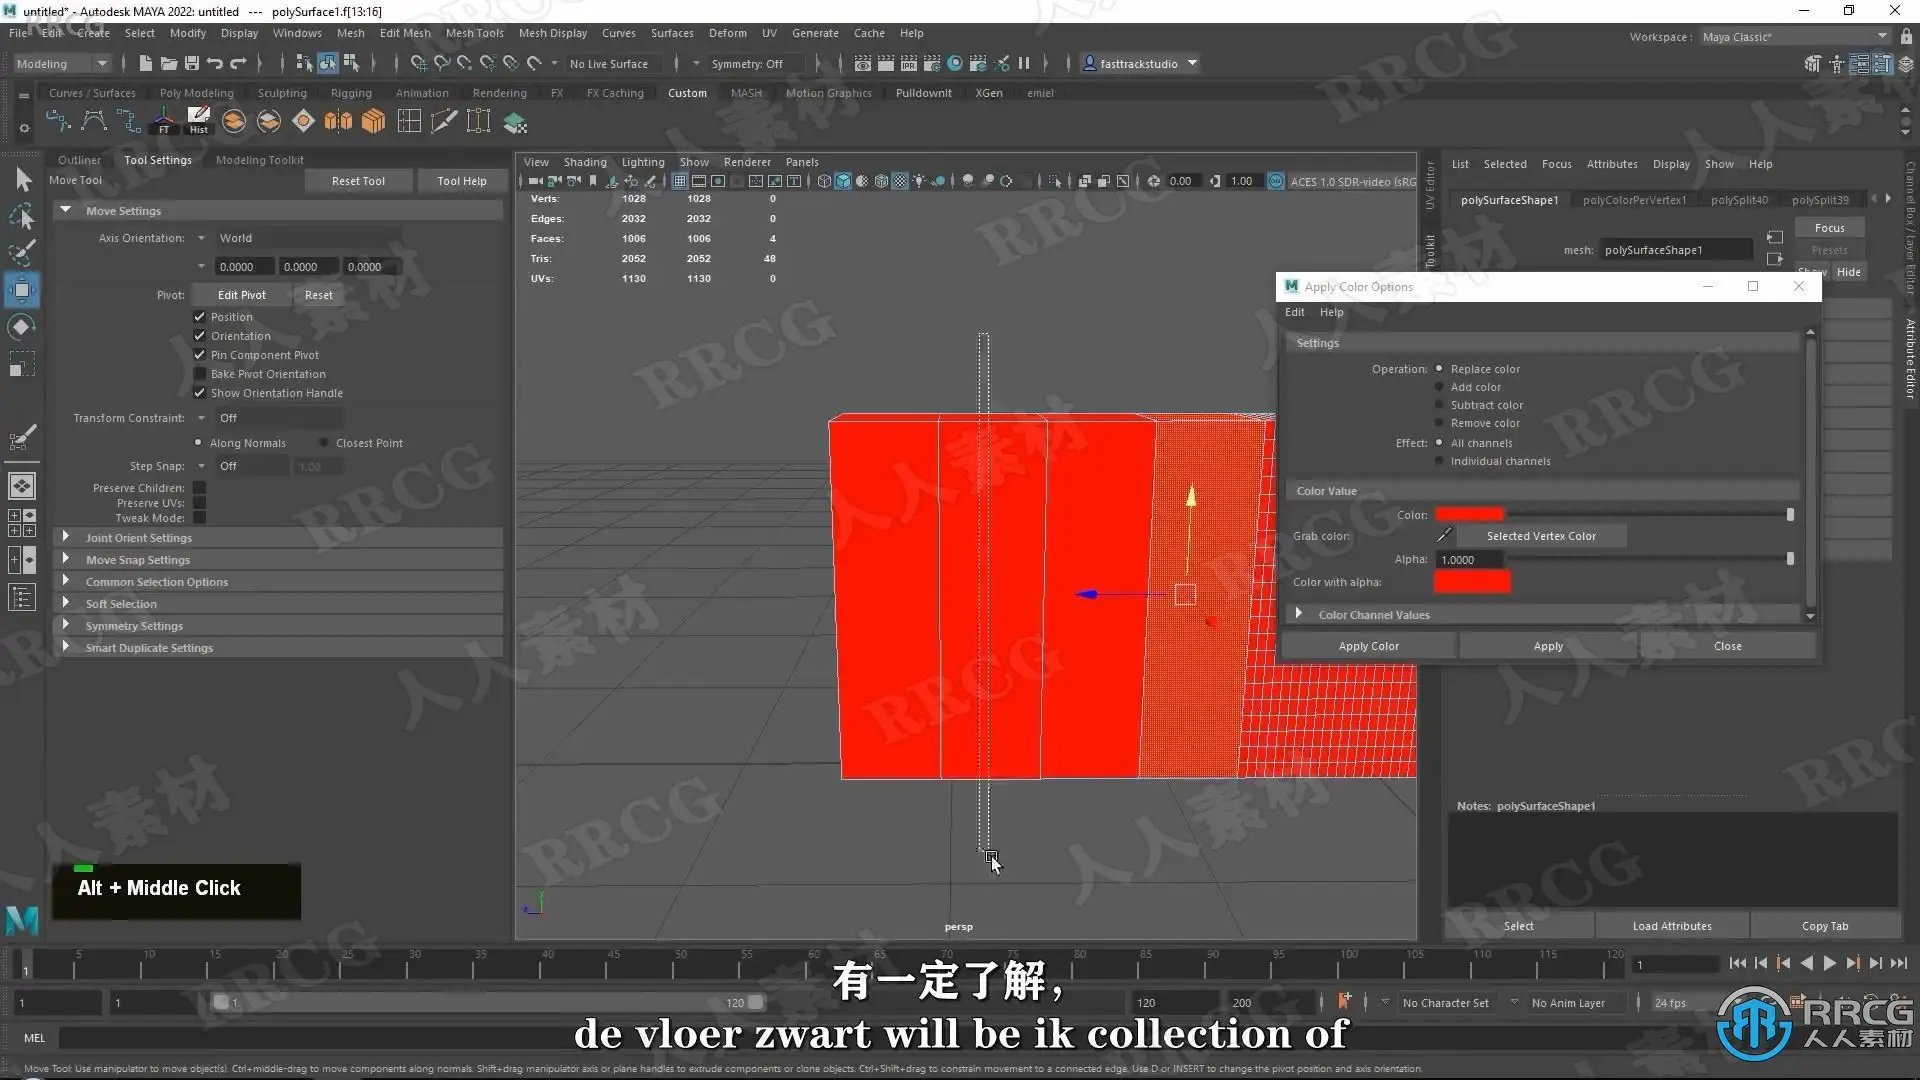Image resolution: width=1920 pixels, height=1080 pixels.
Task: Click the Paint Selection tool icon
Action: [22, 252]
